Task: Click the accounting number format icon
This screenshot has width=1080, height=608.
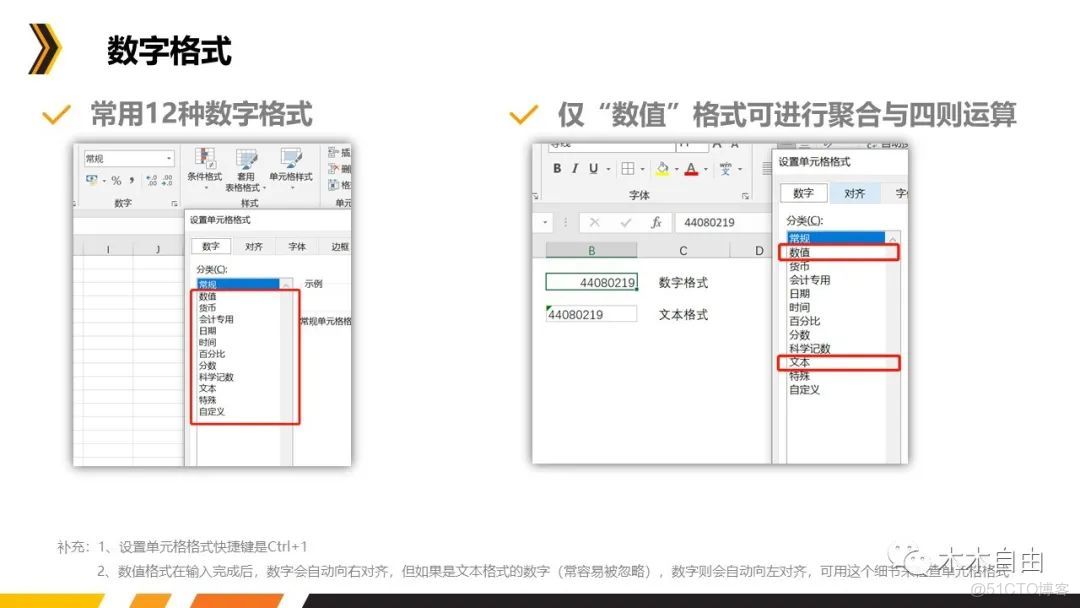Action: (92, 178)
